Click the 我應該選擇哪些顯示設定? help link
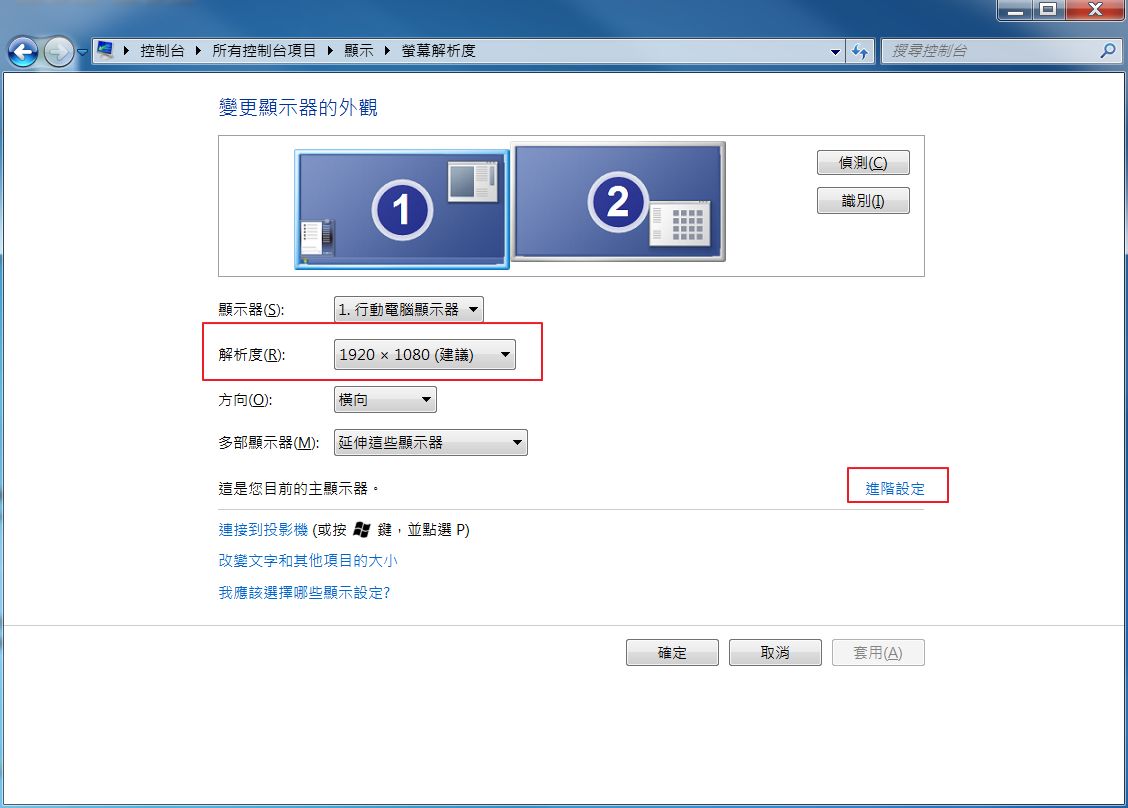This screenshot has width=1128, height=808. point(304,592)
